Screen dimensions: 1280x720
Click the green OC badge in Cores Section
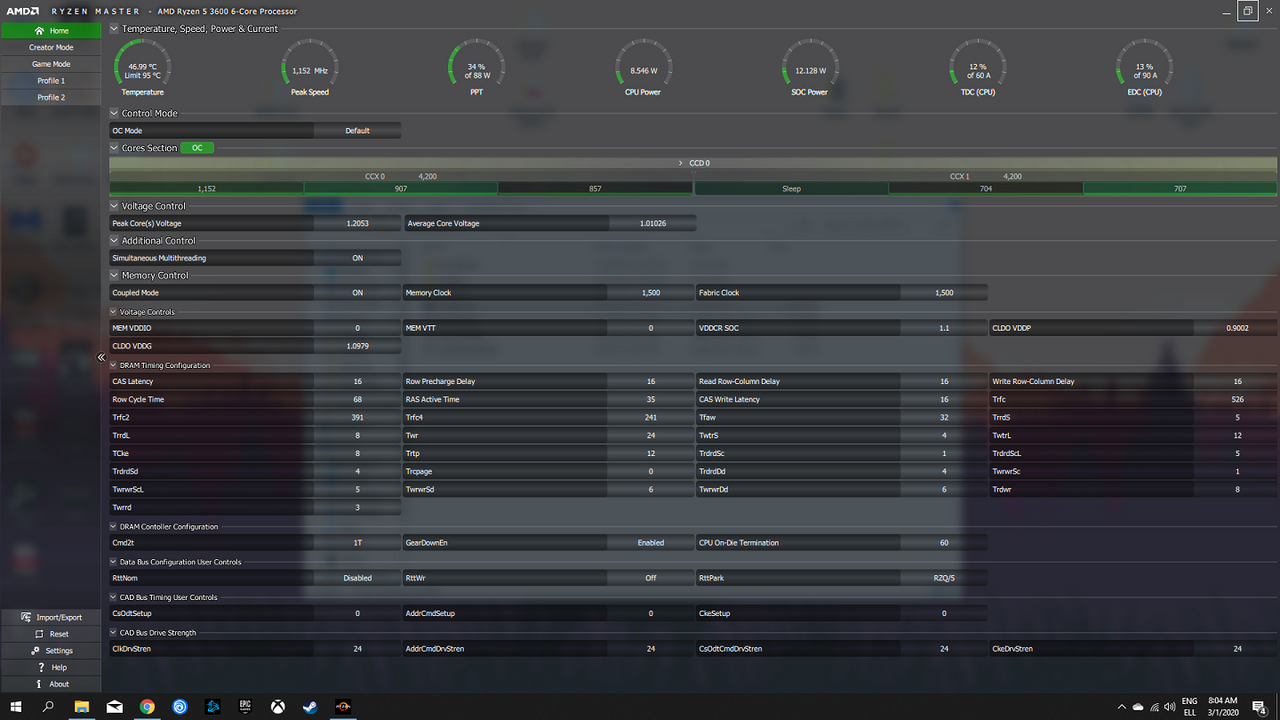(197, 148)
